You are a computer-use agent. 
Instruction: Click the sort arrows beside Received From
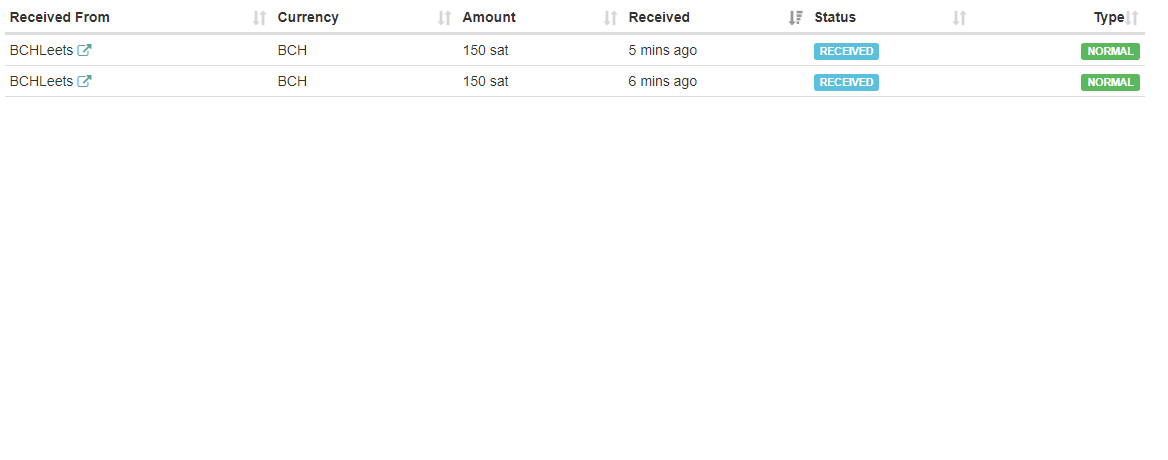click(x=260, y=18)
